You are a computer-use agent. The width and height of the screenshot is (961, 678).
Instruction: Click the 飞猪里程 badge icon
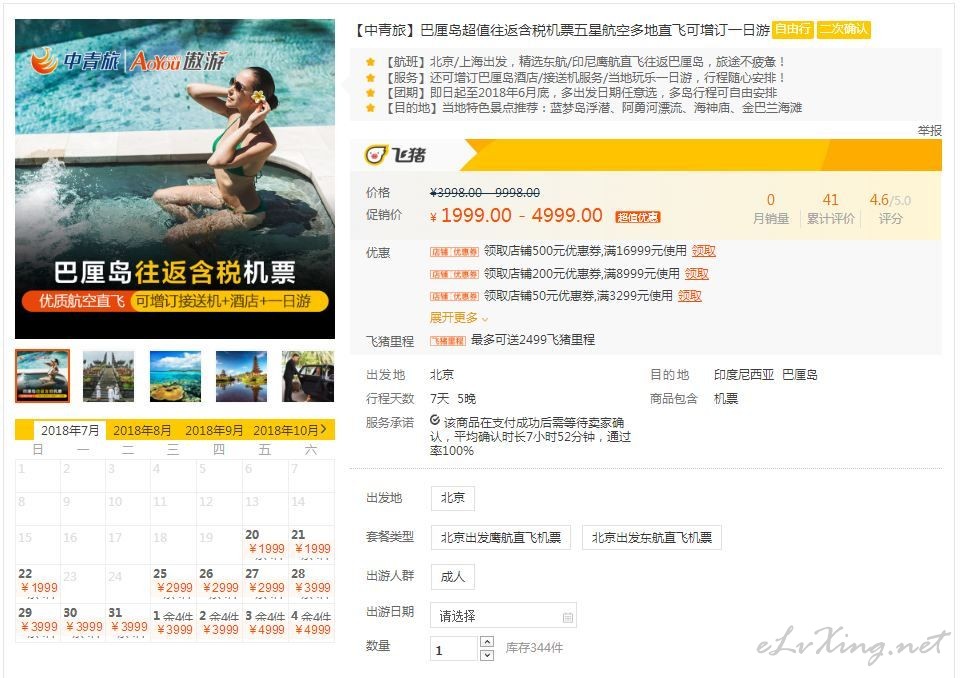pyautogui.click(x=447, y=341)
